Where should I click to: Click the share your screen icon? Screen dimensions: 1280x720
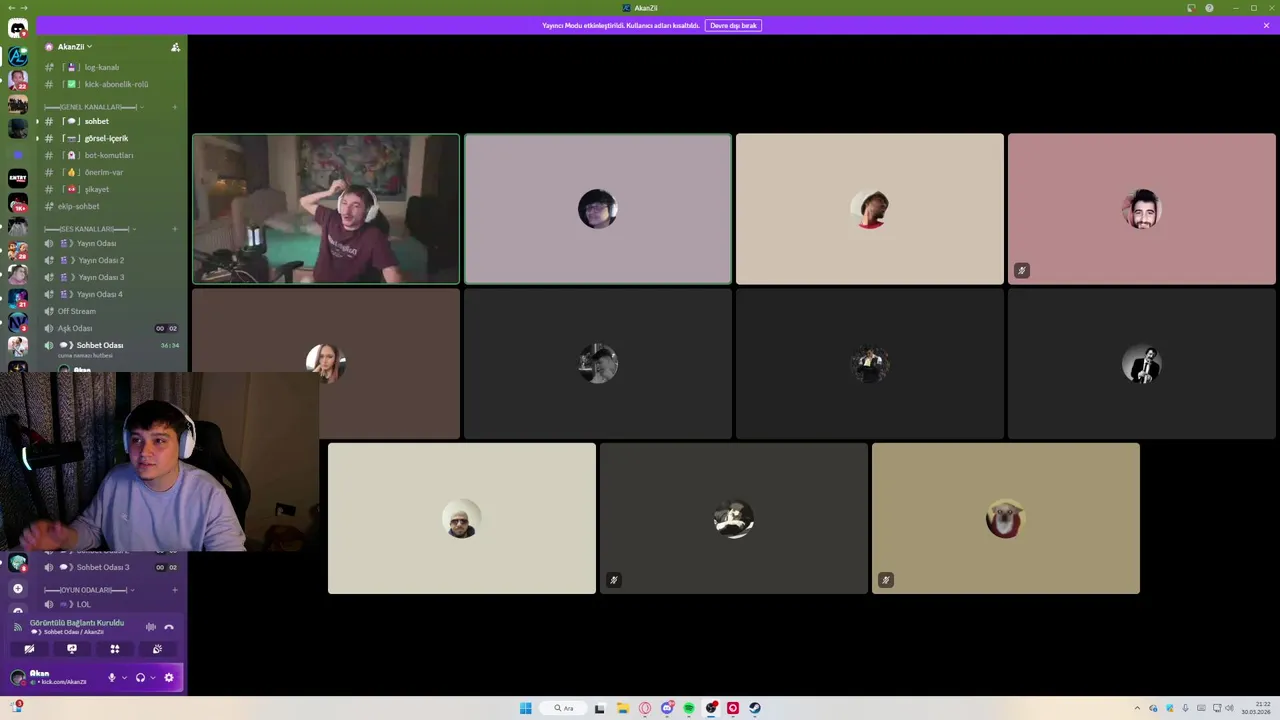[72, 649]
